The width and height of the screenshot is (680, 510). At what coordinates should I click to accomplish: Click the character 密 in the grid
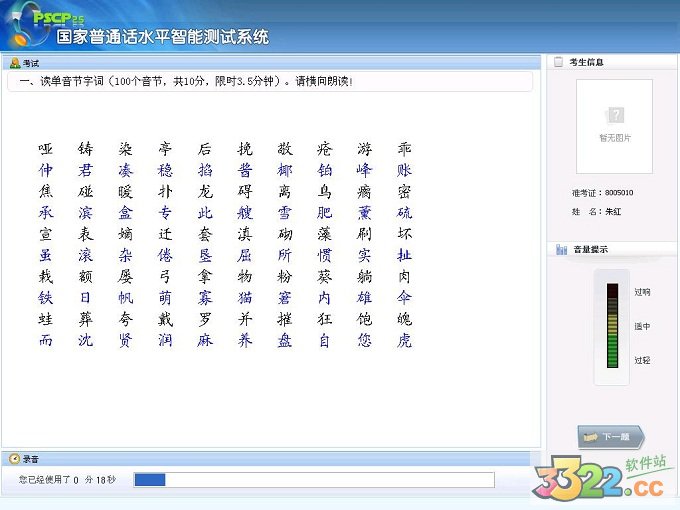coord(404,191)
